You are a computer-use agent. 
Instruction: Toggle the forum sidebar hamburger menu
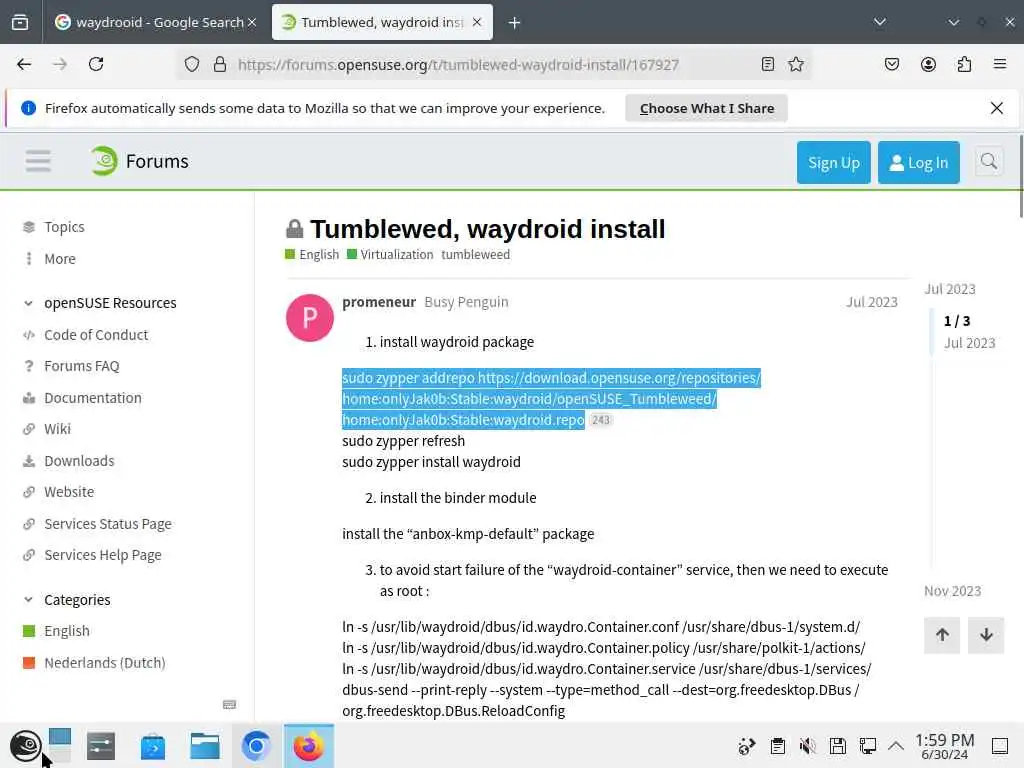(39, 161)
